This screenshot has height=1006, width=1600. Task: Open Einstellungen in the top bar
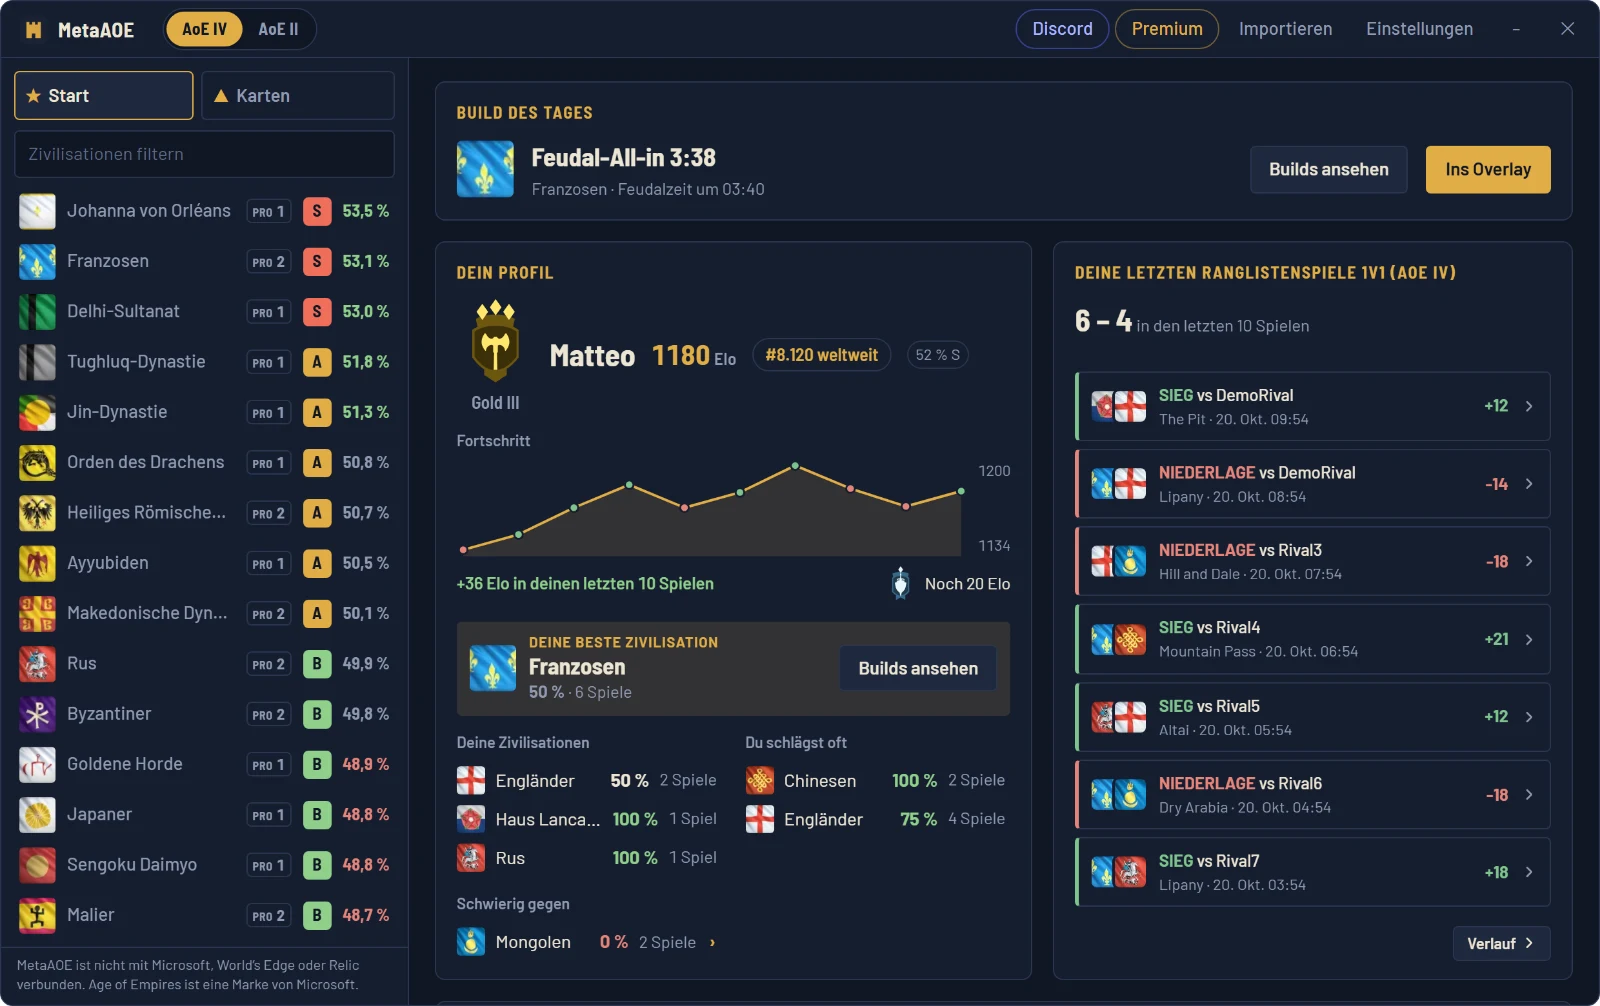(1419, 29)
